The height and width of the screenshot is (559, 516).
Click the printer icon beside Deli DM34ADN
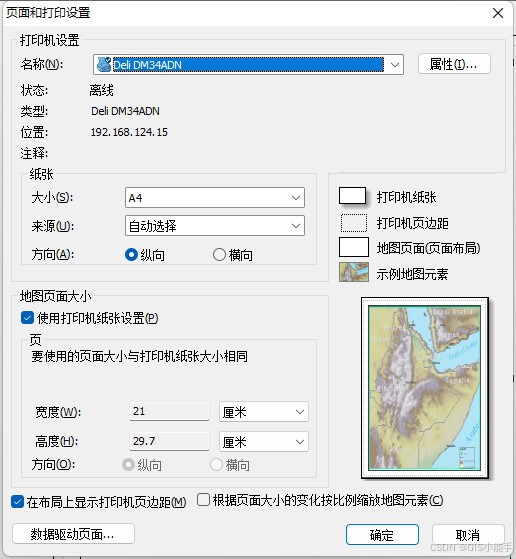point(104,65)
